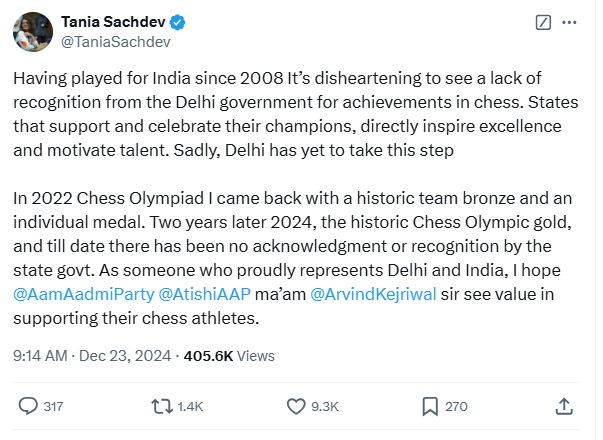This screenshot has width=603, height=440.
Task: Open Tania Sachdev's profile picture
Action: pyautogui.click(x=33, y=31)
